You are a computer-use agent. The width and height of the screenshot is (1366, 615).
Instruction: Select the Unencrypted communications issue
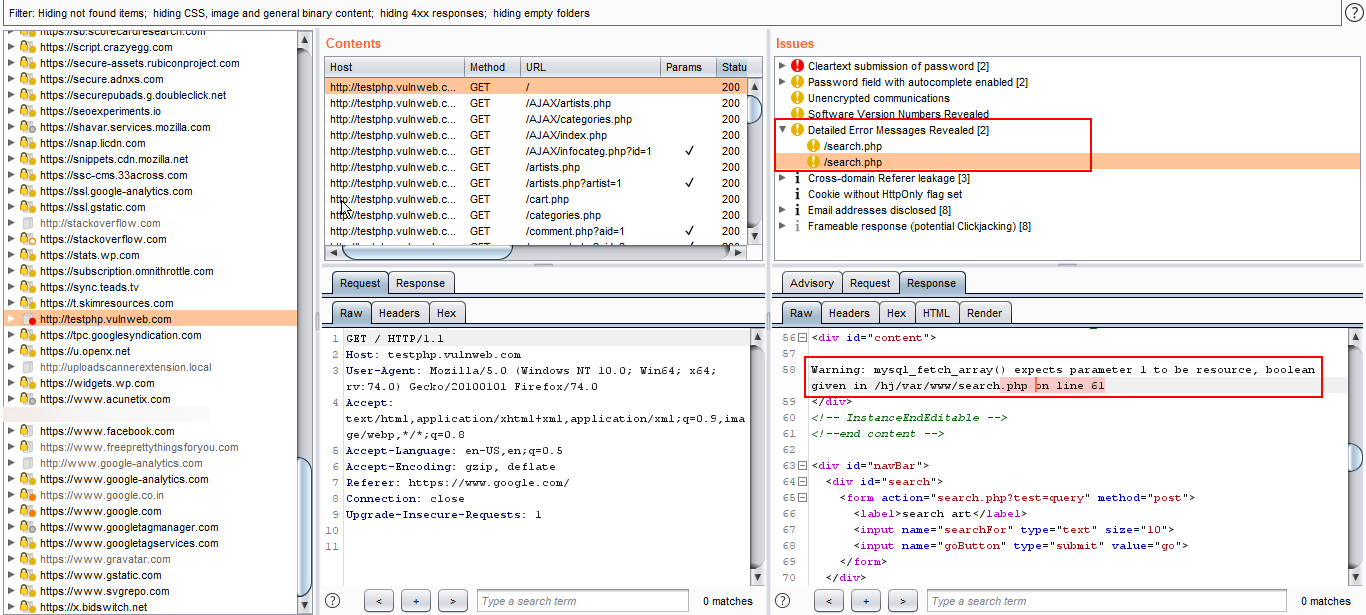(x=878, y=98)
